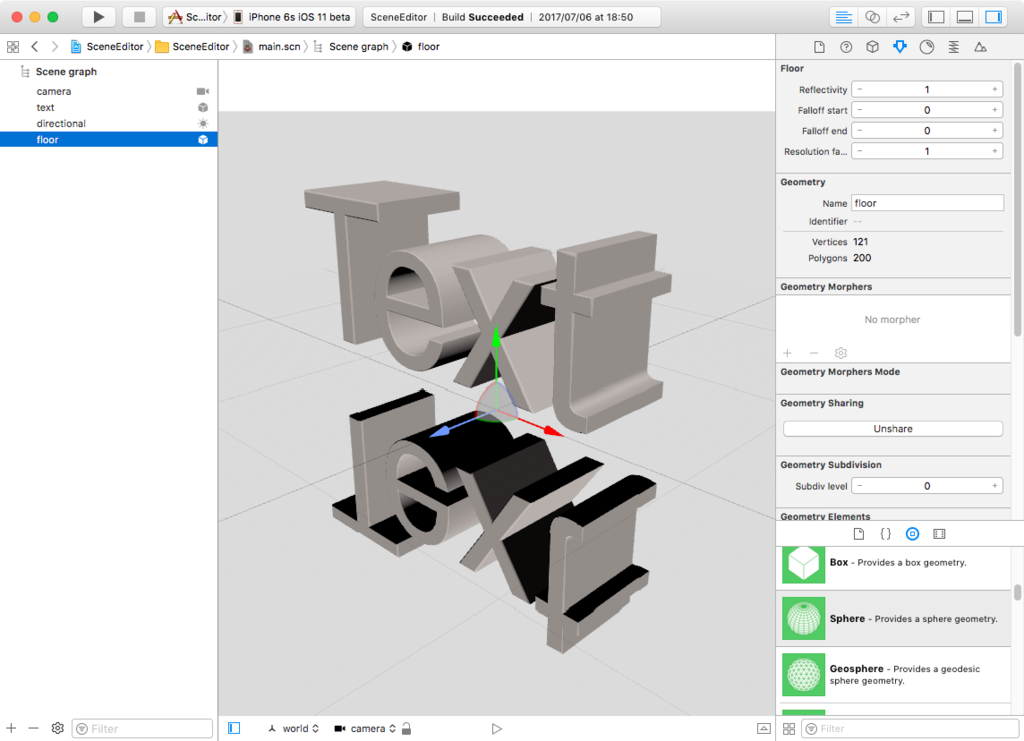Viewport: 1024px width, 741px height.
Task: Open the scene graph actions gear
Action: [57, 728]
